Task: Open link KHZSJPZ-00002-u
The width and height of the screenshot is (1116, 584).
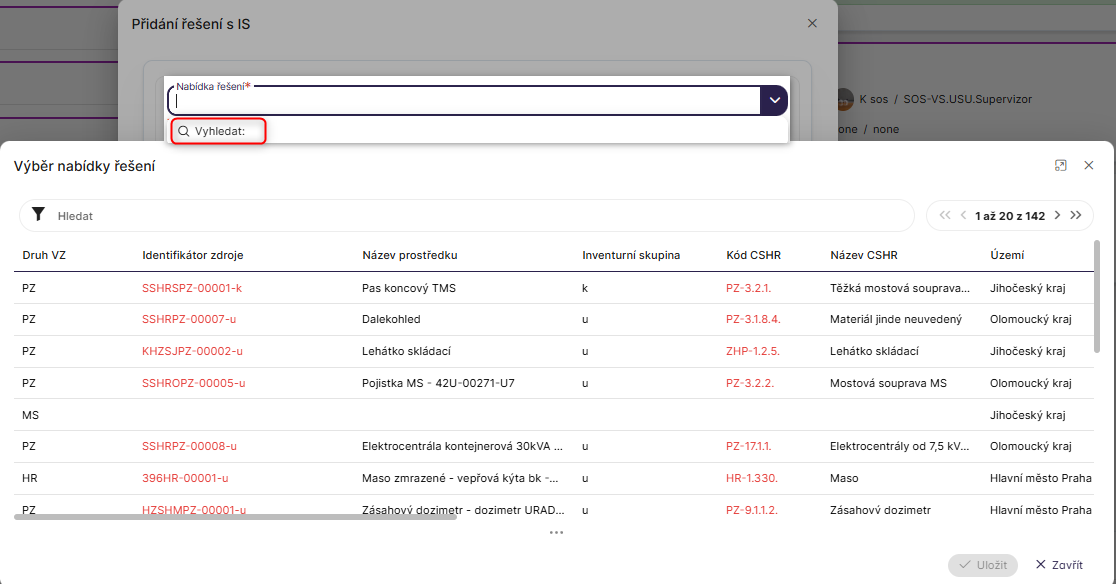Action: [x=192, y=352]
